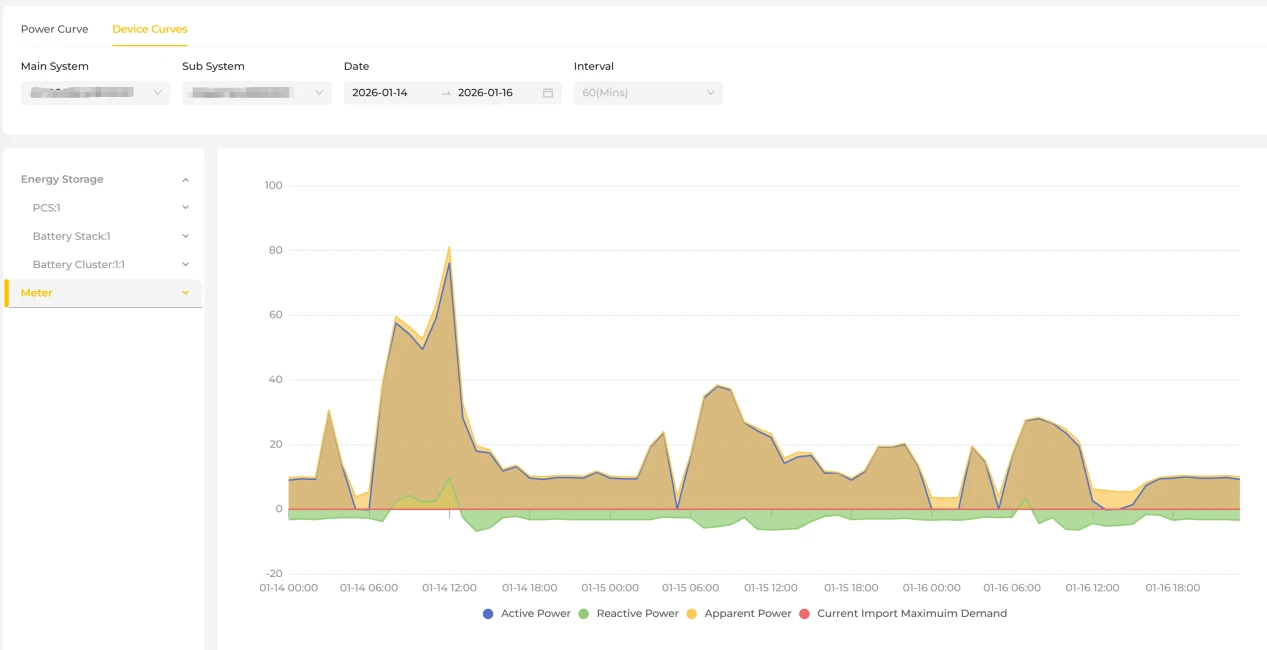Toggle Reactive Power legend series
Viewport: 1267px width, 650px height.
(628, 614)
